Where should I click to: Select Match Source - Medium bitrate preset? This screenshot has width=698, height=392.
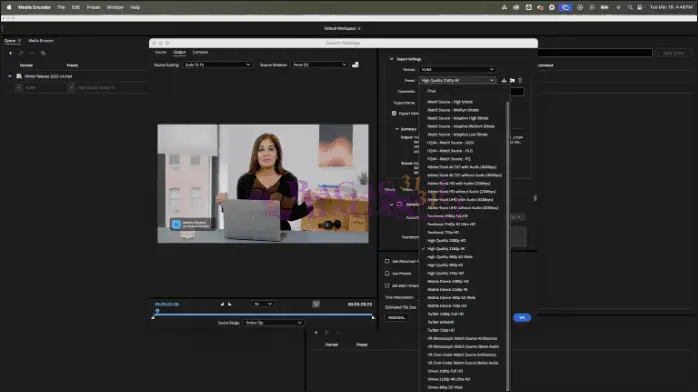point(453,110)
